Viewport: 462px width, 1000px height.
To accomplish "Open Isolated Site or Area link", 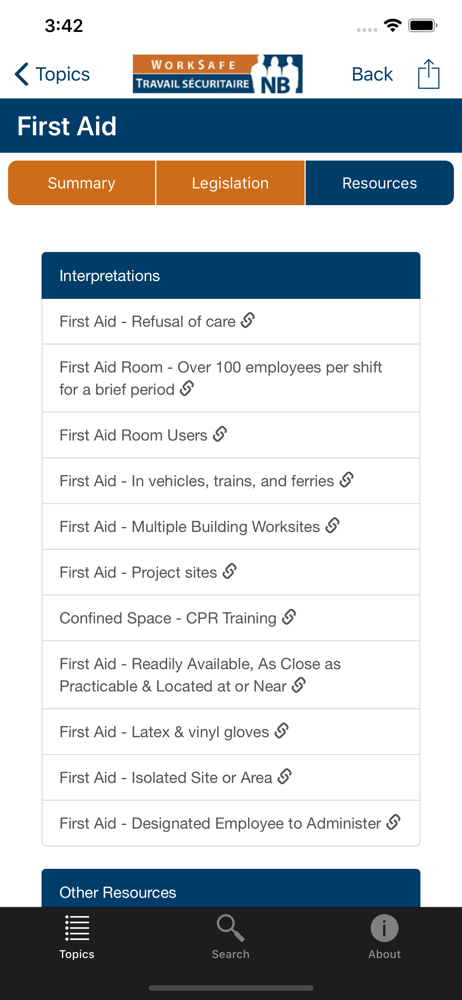I will pos(231,777).
